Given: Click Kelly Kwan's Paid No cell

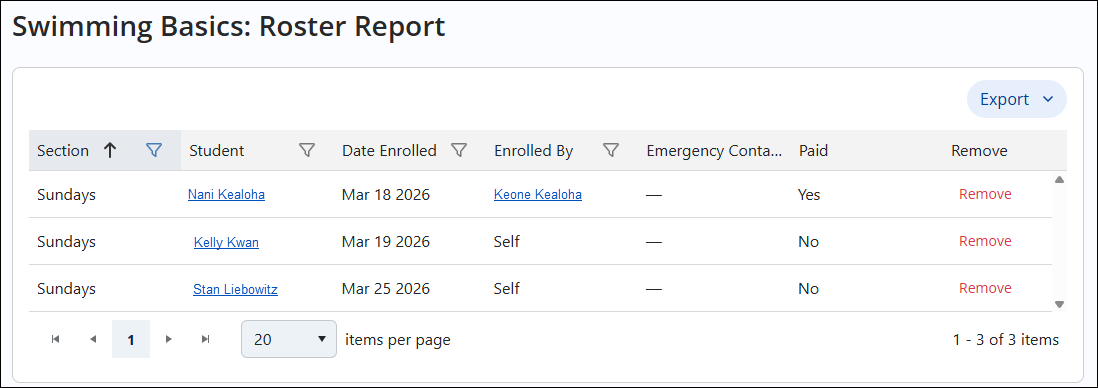Looking at the screenshot, I should pos(808,242).
